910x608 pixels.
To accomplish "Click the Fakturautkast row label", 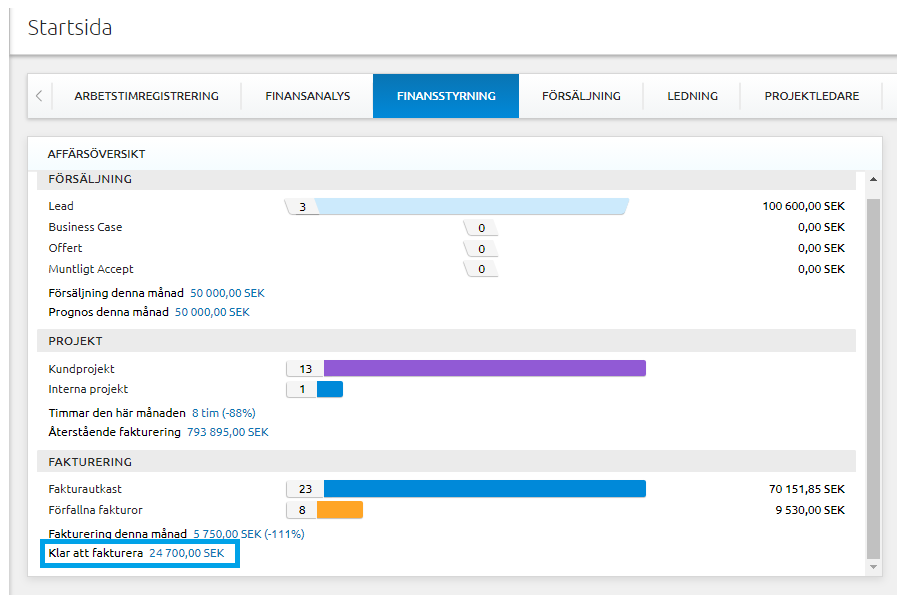I will (85, 489).
